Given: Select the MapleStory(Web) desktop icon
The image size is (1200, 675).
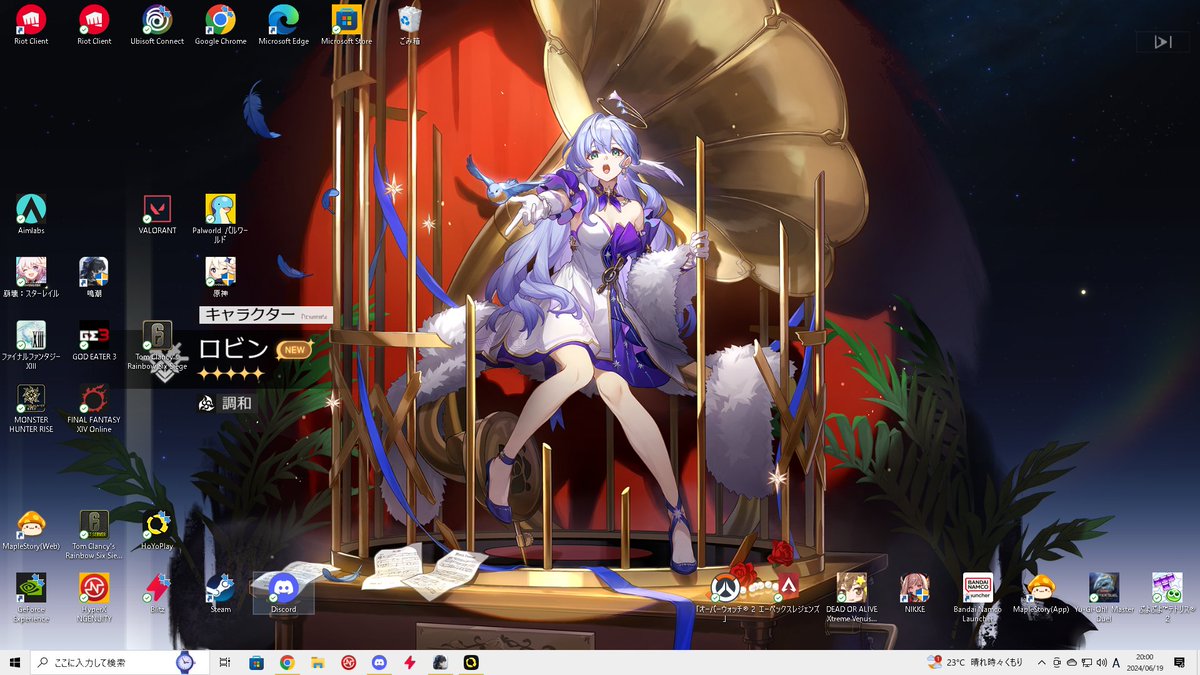Looking at the screenshot, I should (31, 530).
